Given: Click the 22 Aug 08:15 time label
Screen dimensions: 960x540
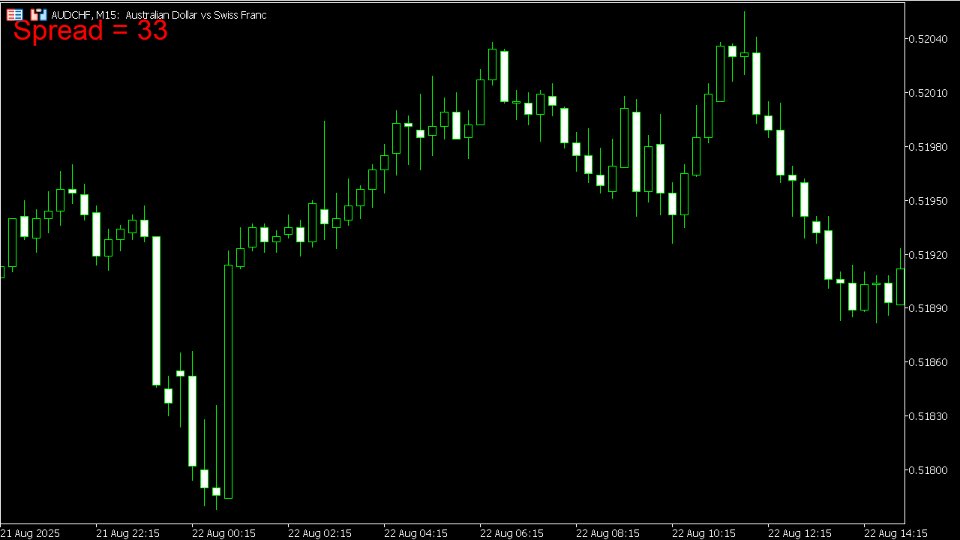Looking at the screenshot, I should coord(608,533).
